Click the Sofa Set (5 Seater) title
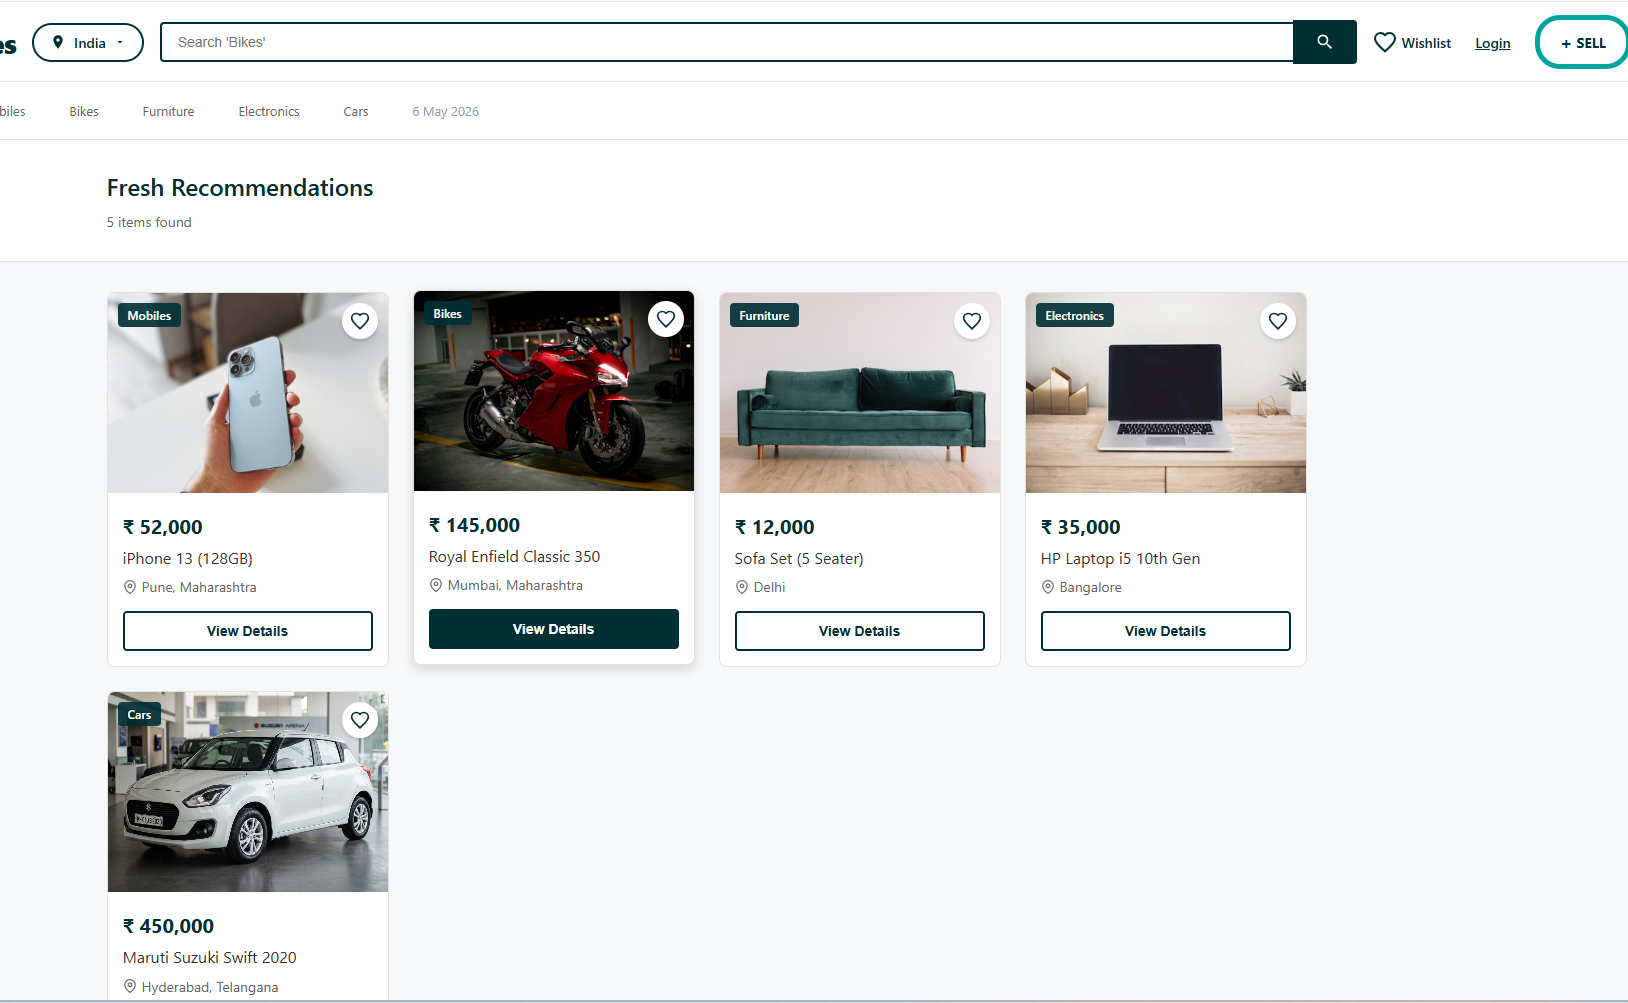The width and height of the screenshot is (1628, 1003). (799, 559)
